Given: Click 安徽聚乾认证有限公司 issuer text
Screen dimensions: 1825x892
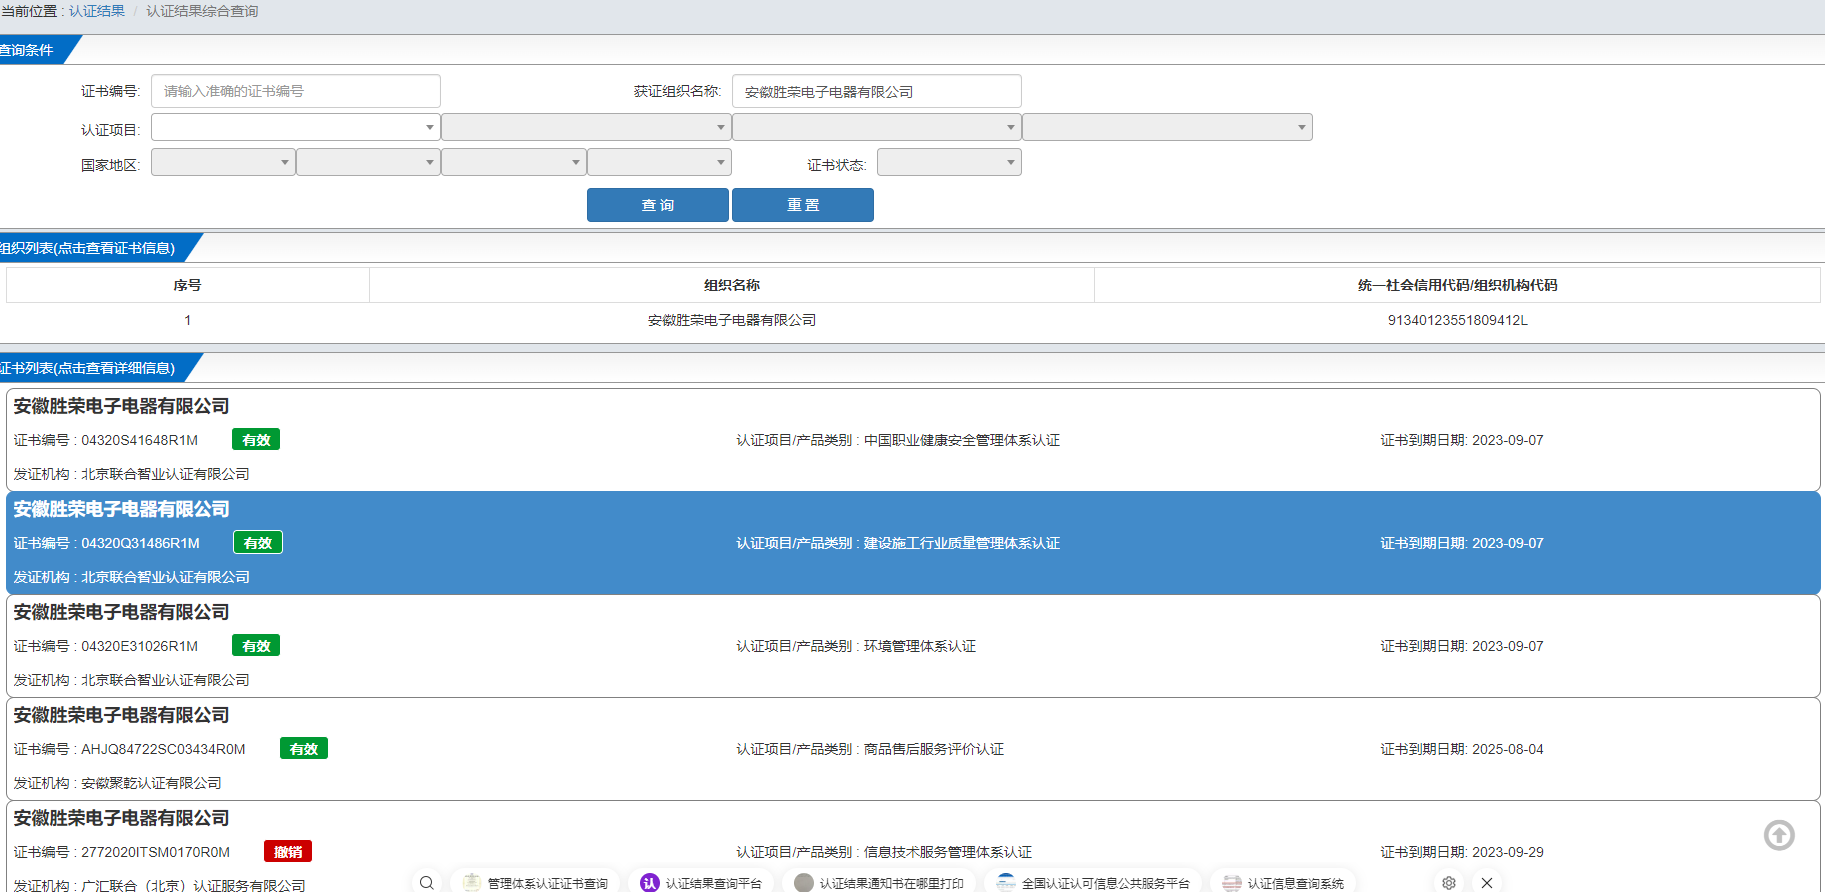Looking at the screenshot, I should point(151,783).
